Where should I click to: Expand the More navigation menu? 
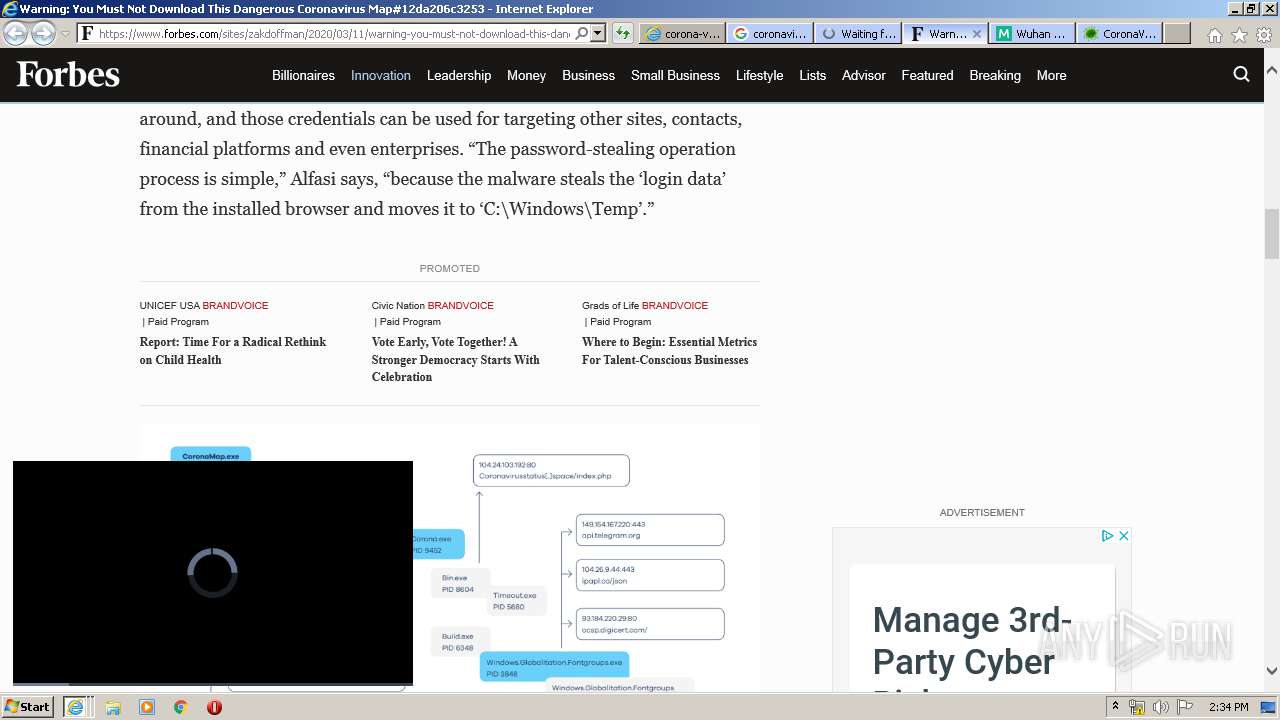pos(1051,75)
